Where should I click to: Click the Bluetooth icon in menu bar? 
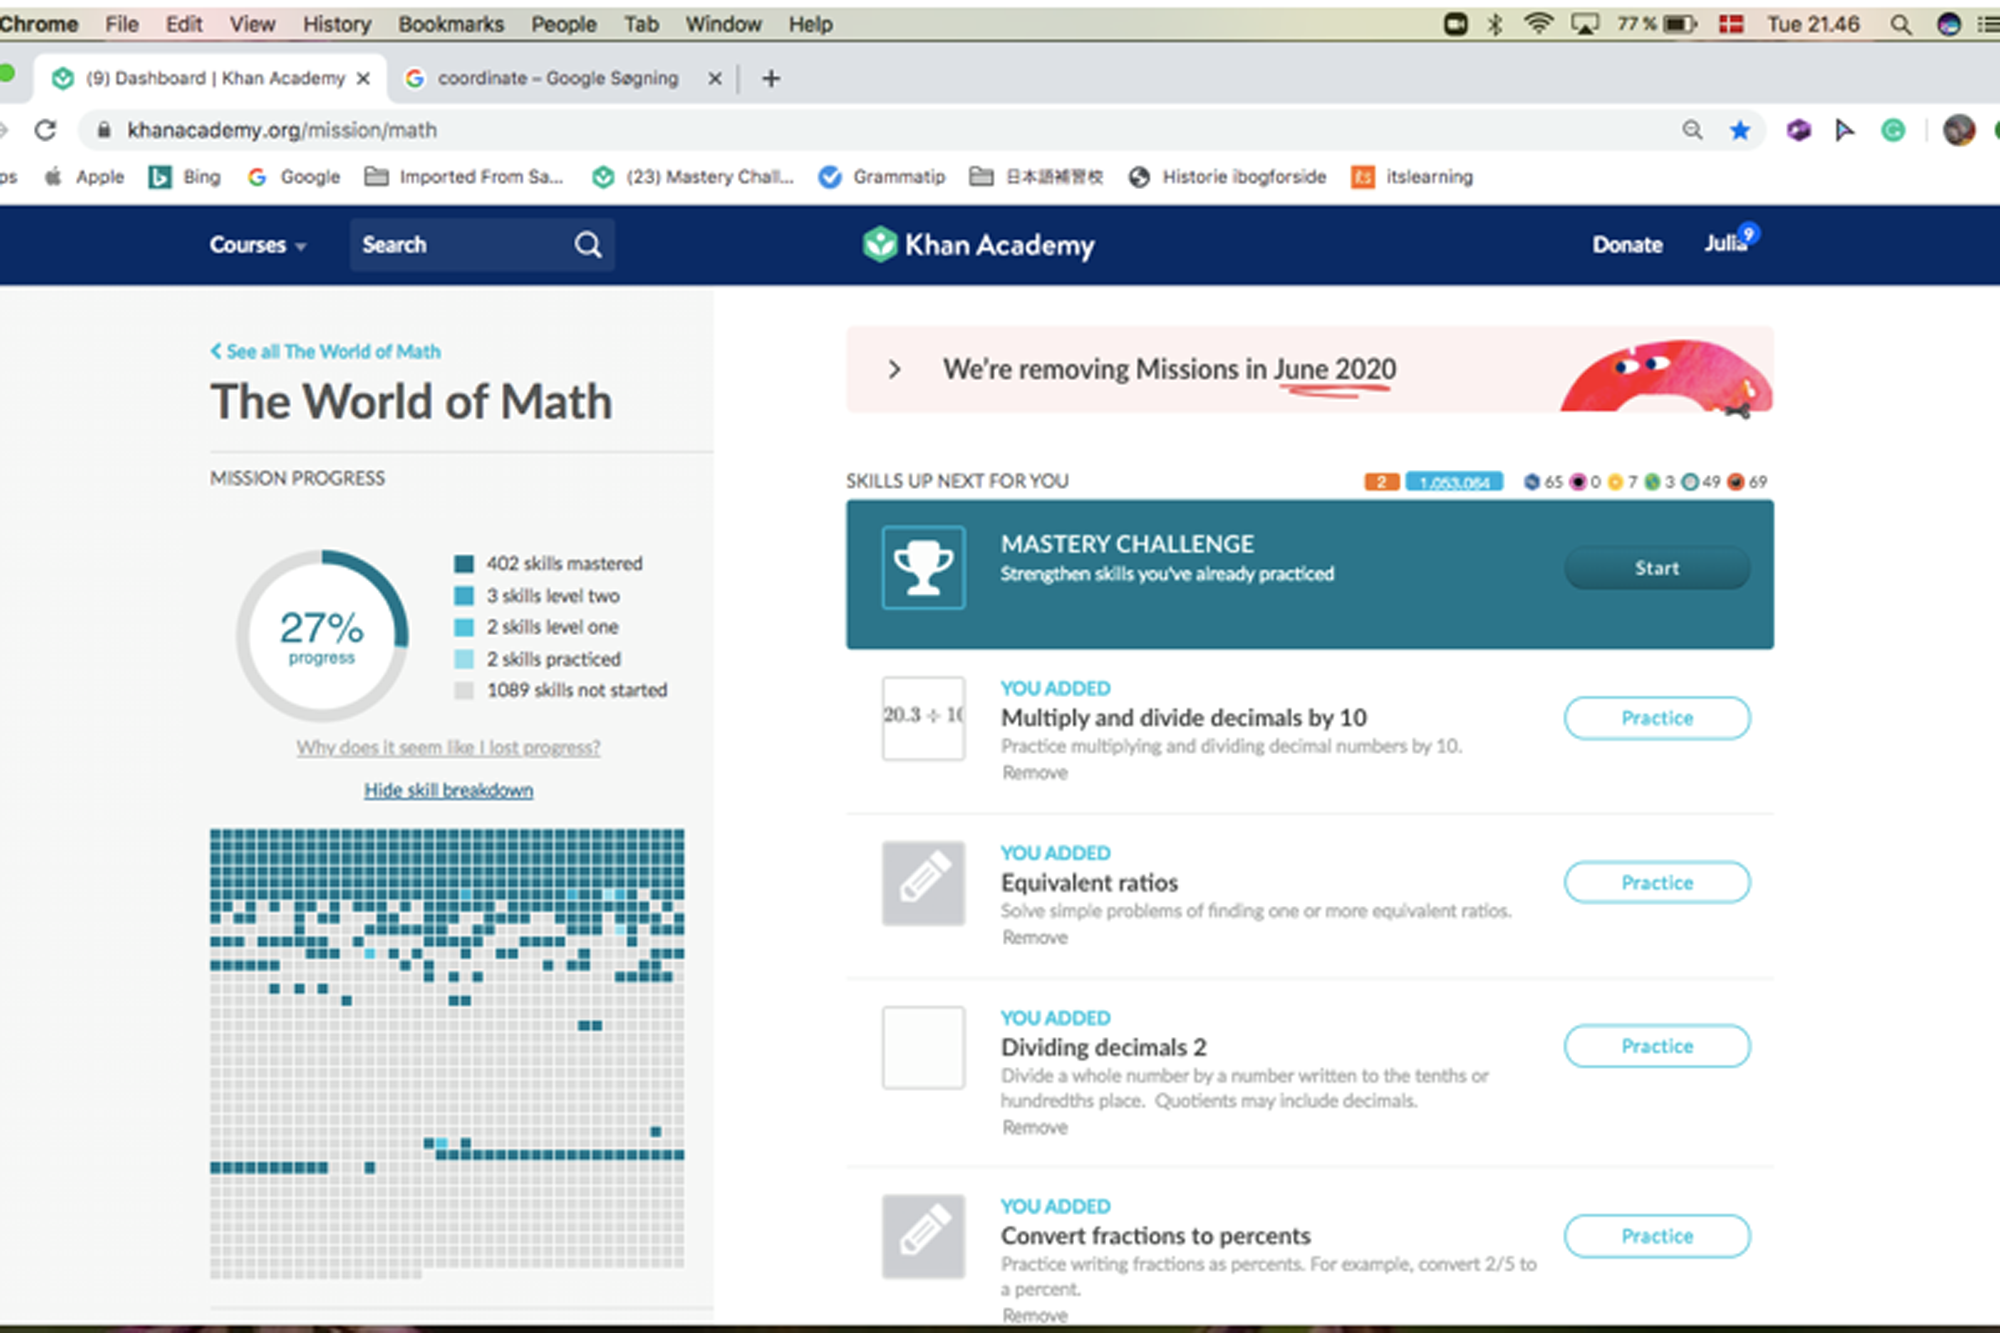pos(1495,24)
